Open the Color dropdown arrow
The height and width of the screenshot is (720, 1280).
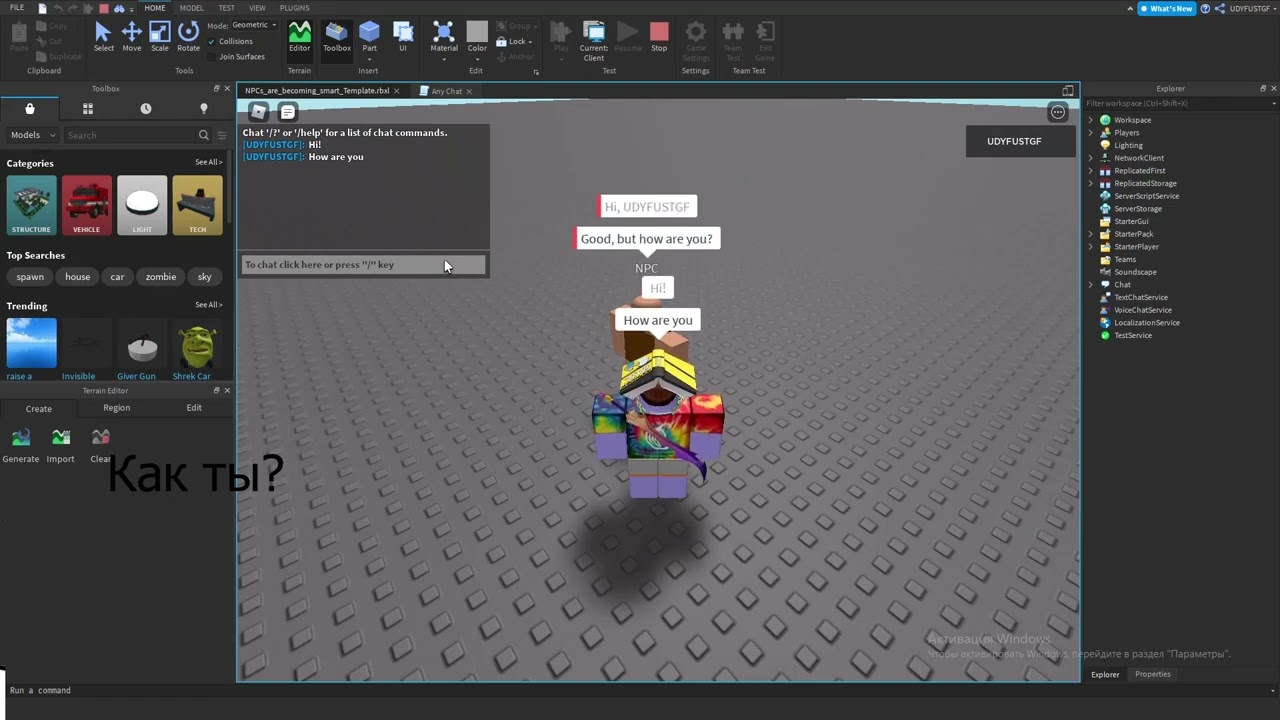(477, 58)
